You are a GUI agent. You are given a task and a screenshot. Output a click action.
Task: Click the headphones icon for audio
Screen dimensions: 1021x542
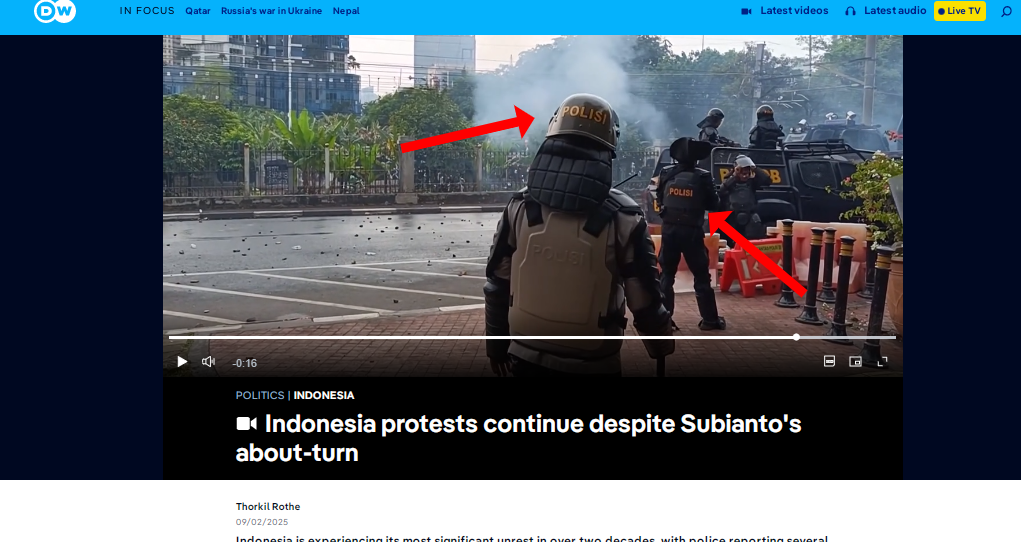point(850,11)
